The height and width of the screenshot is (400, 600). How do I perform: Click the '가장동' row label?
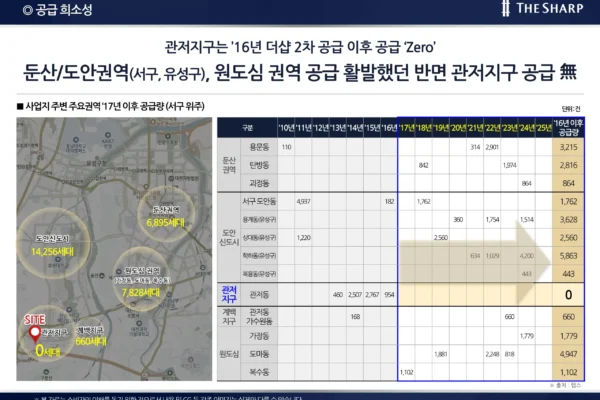pyautogui.click(x=259, y=336)
